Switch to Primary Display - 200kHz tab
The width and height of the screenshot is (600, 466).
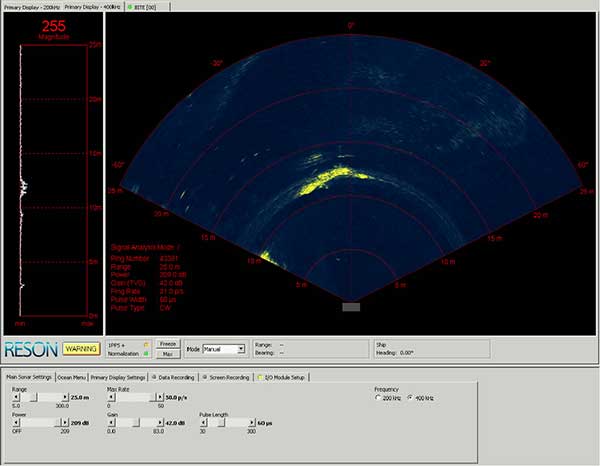(x=33, y=6)
